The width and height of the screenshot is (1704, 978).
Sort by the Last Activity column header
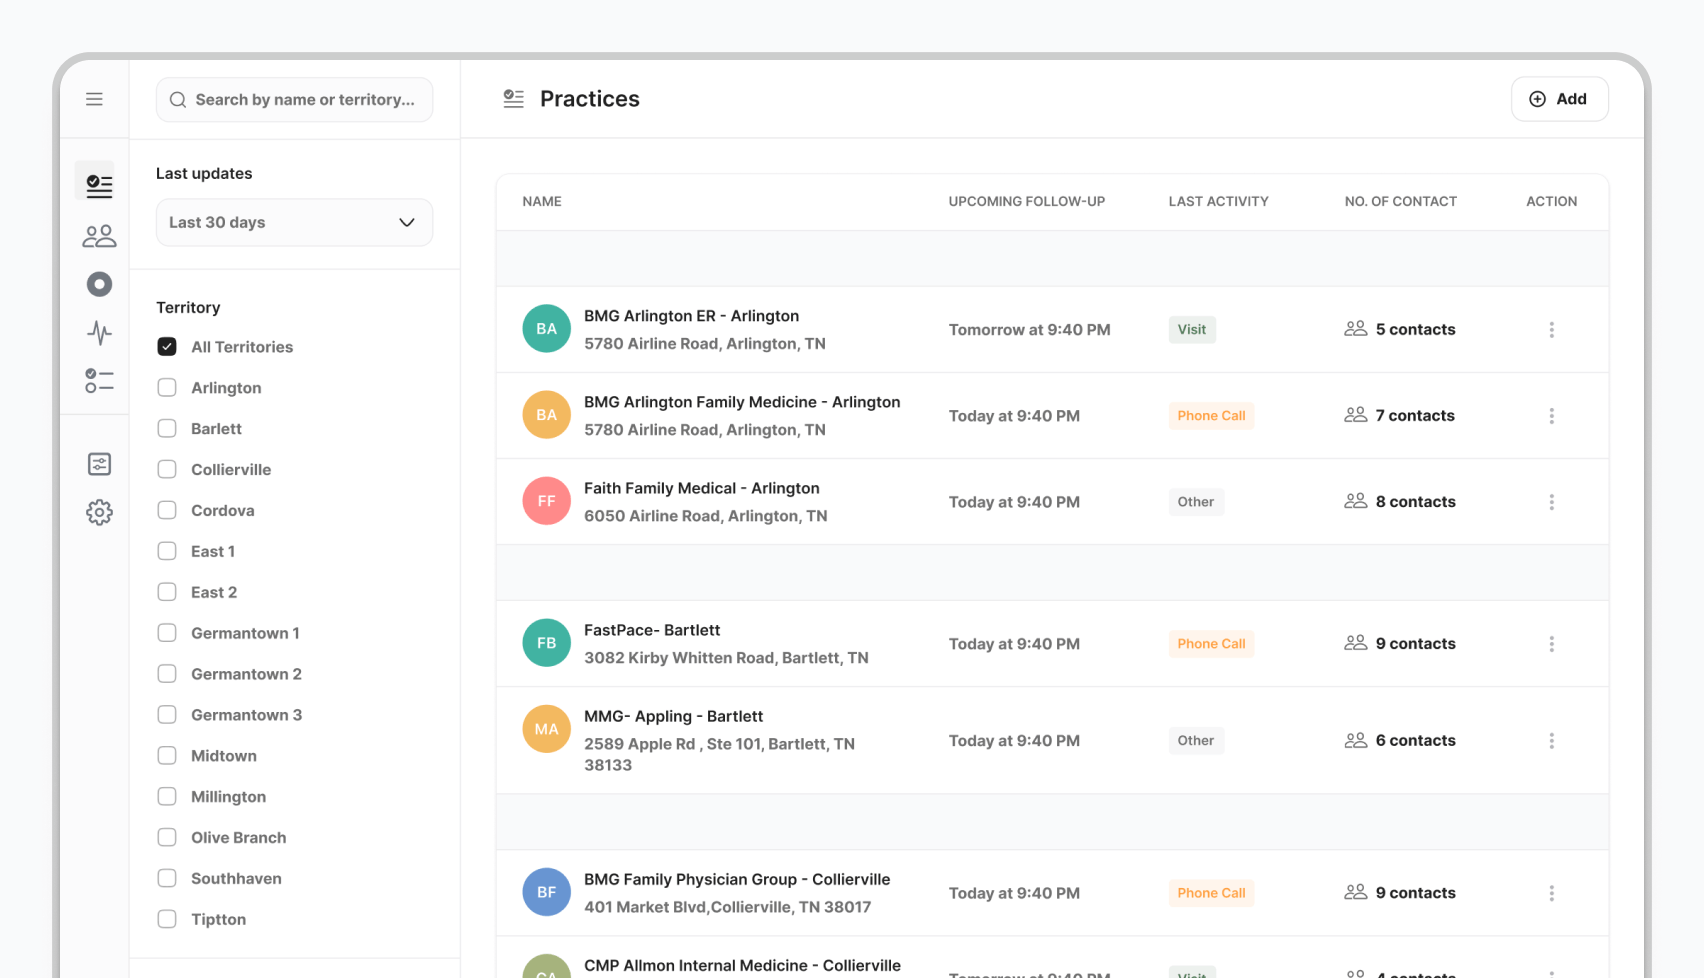[1218, 202]
